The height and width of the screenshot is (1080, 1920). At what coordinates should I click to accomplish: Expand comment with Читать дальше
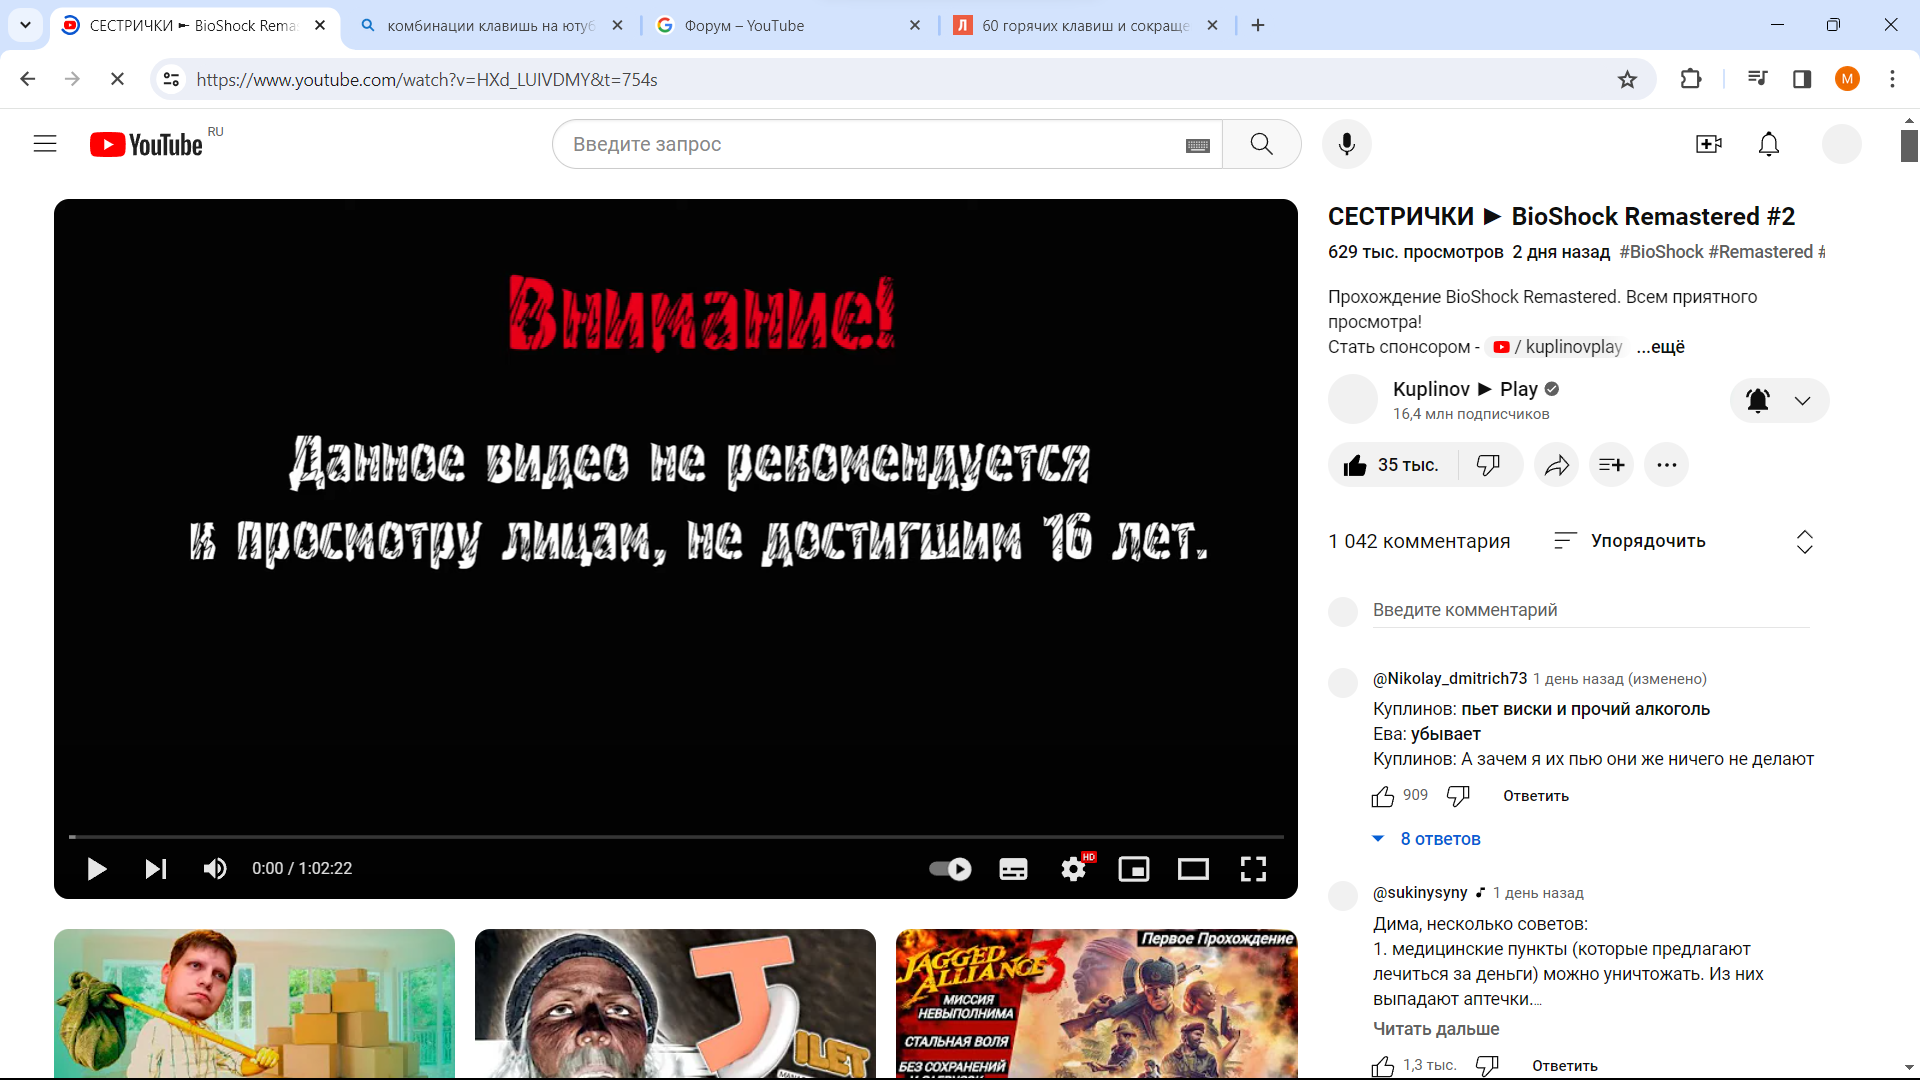(1436, 1029)
